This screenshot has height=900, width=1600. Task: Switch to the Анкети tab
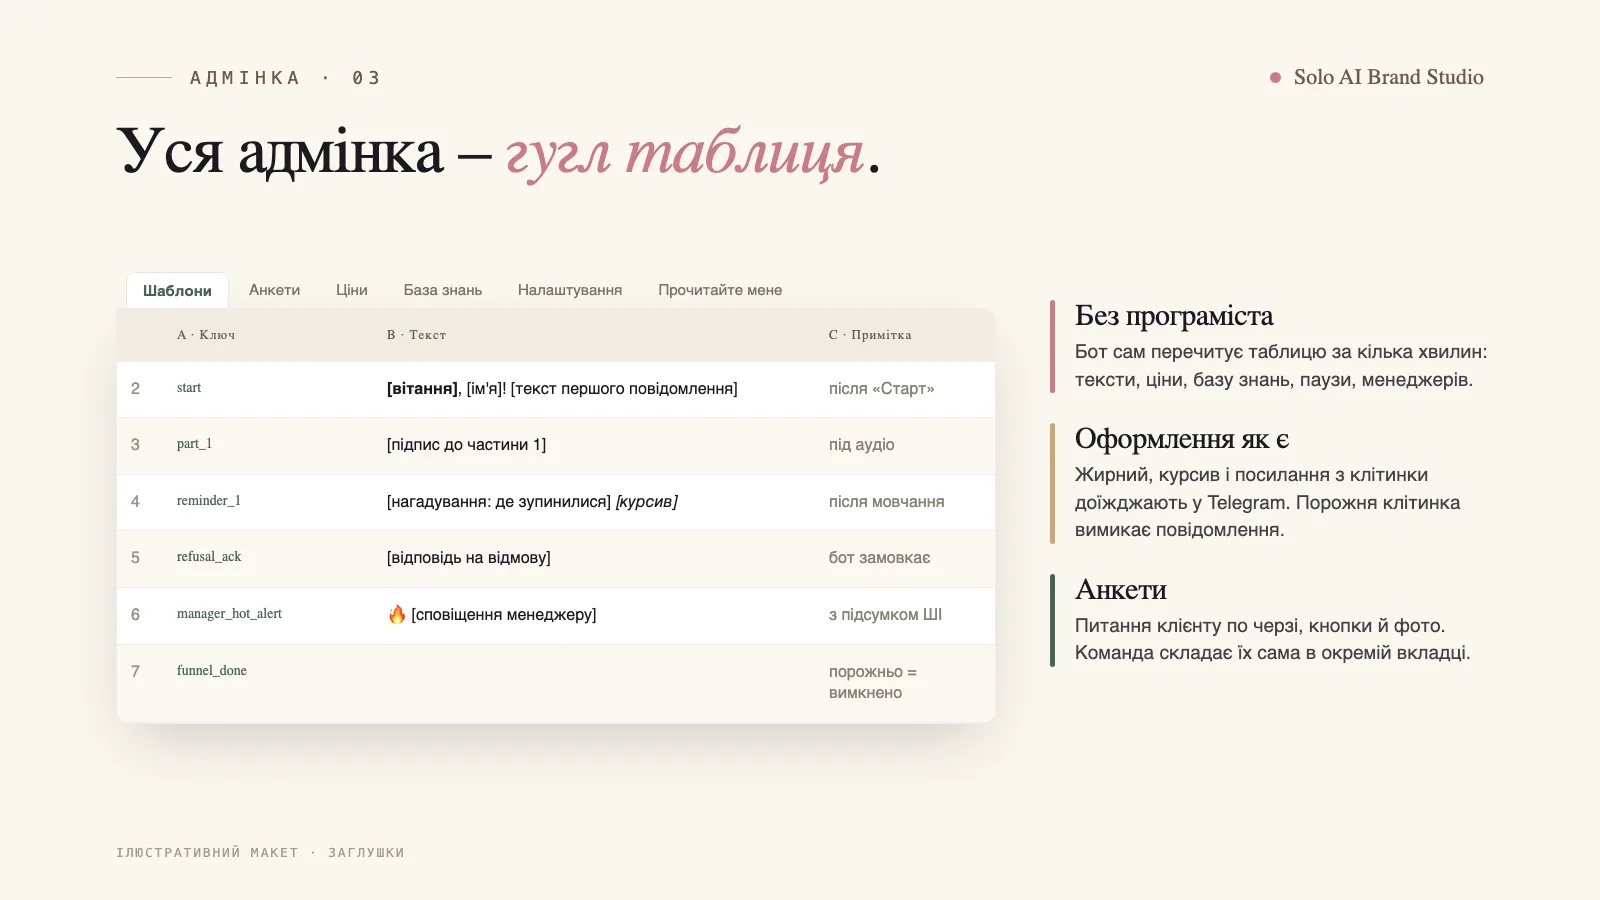[x=274, y=290]
